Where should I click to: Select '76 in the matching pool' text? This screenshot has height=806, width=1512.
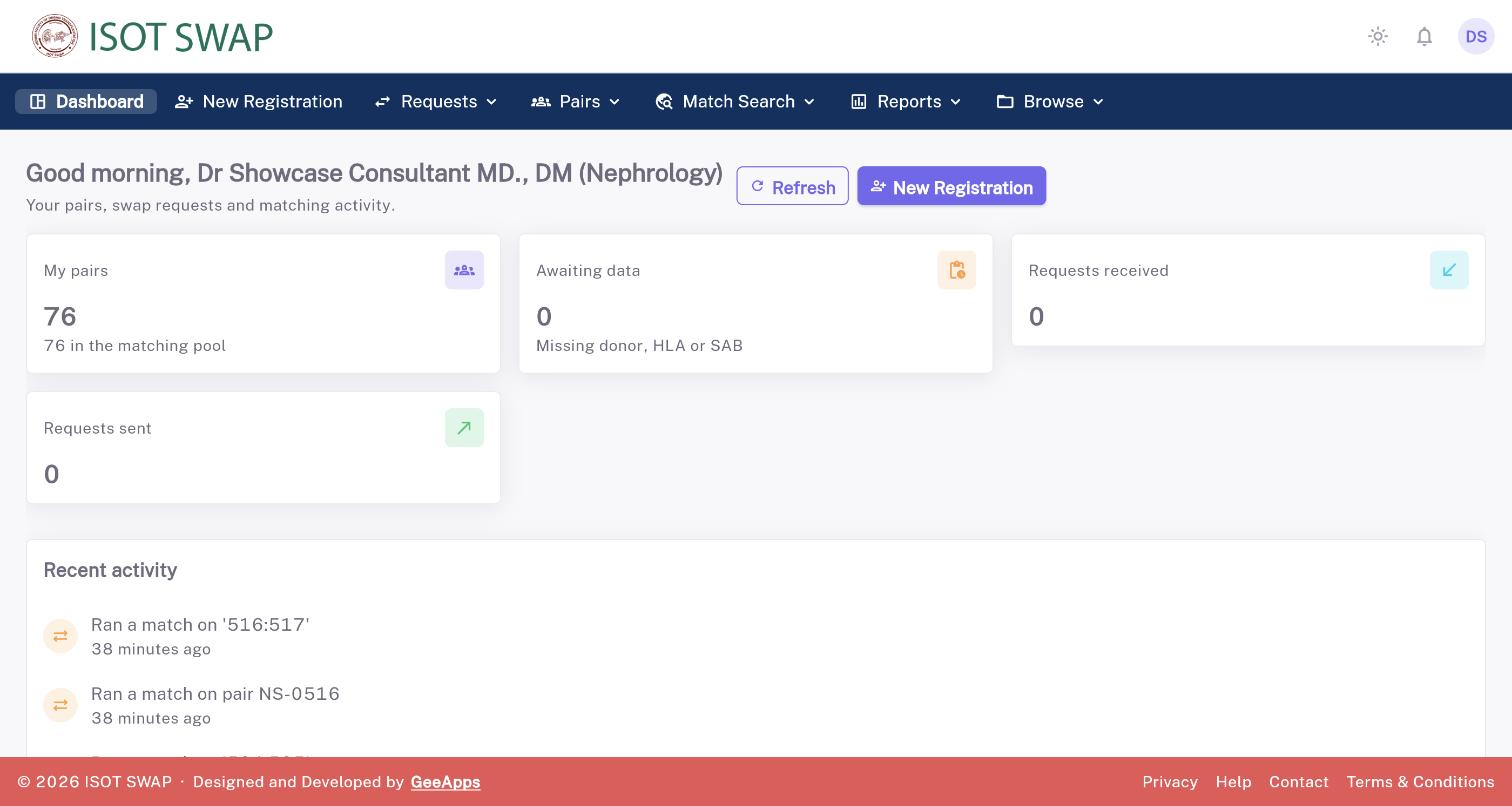(135, 346)
